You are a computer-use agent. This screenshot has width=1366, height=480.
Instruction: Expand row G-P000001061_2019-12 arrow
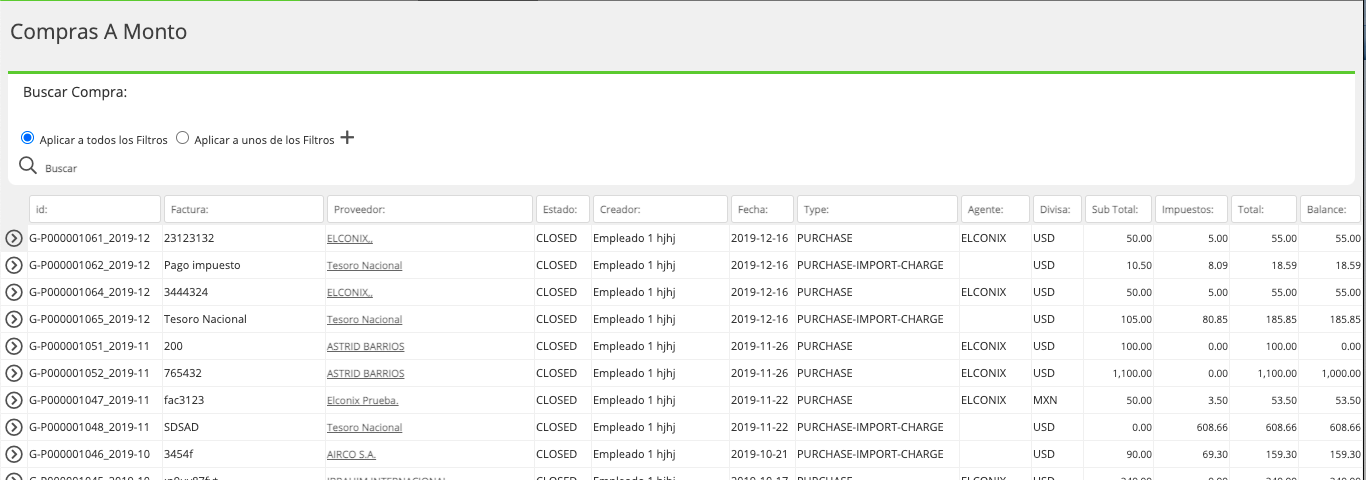[14, 238]
